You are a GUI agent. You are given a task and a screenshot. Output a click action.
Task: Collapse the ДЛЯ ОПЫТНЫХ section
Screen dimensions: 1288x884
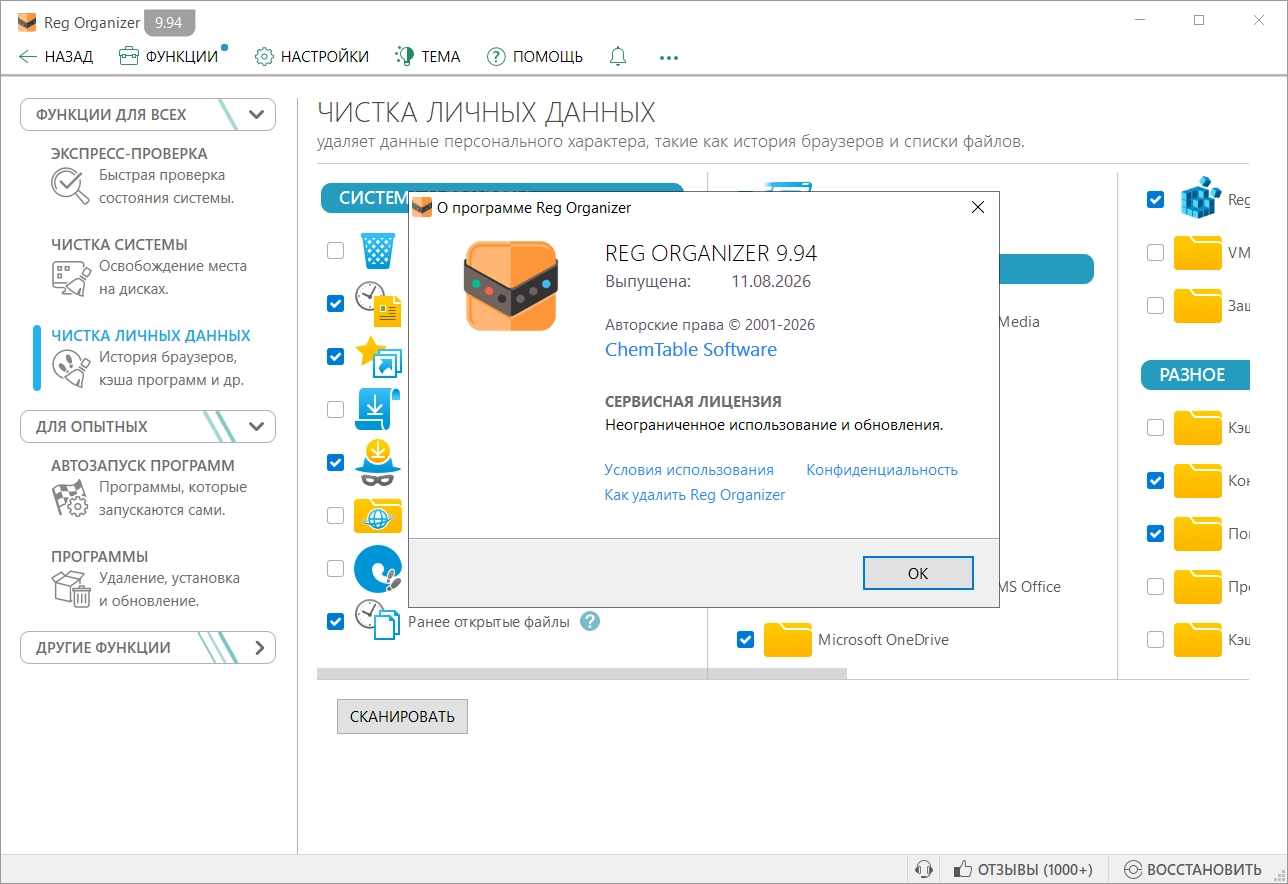(x=148, y=426)
